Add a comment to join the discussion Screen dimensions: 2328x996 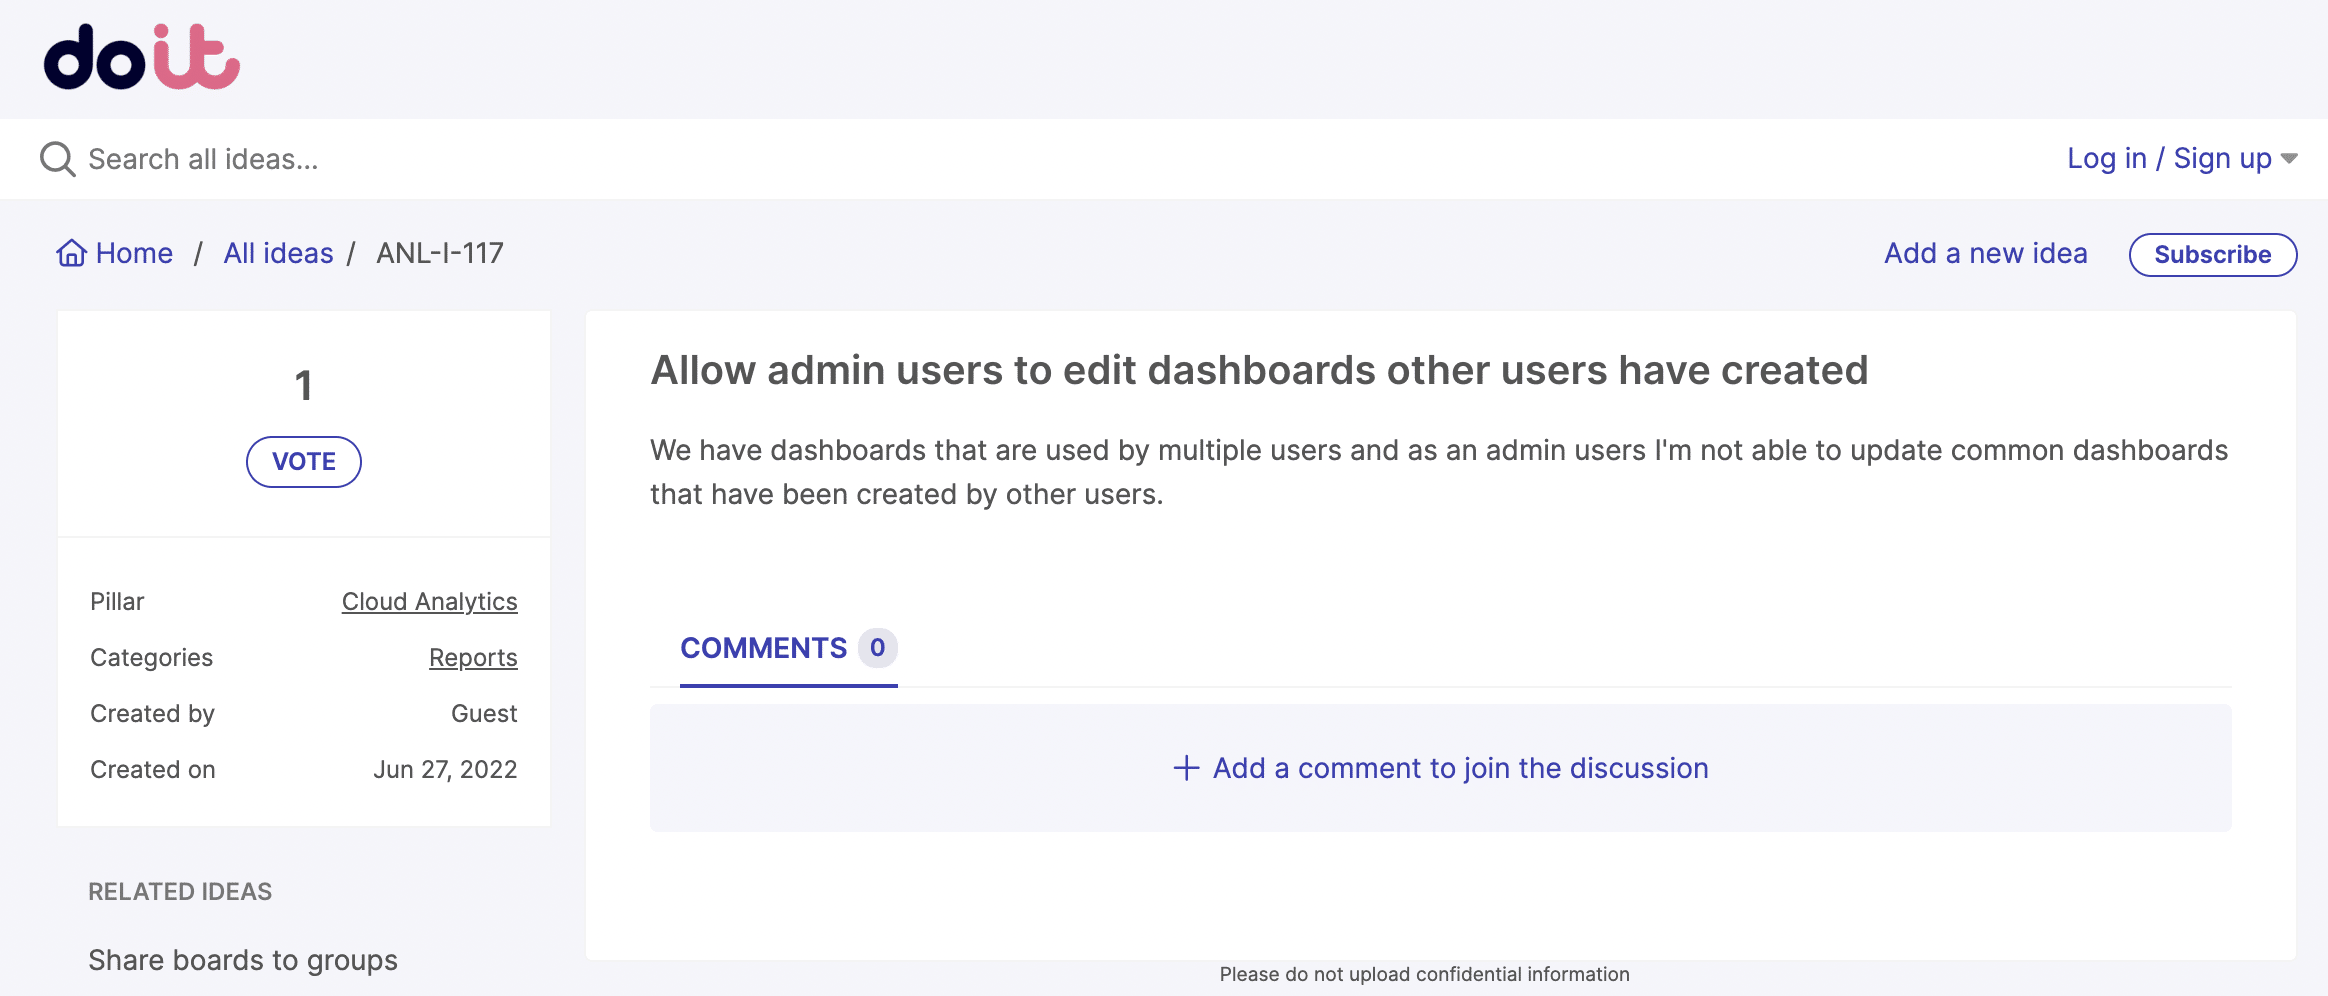click(x=1460, y=768)
